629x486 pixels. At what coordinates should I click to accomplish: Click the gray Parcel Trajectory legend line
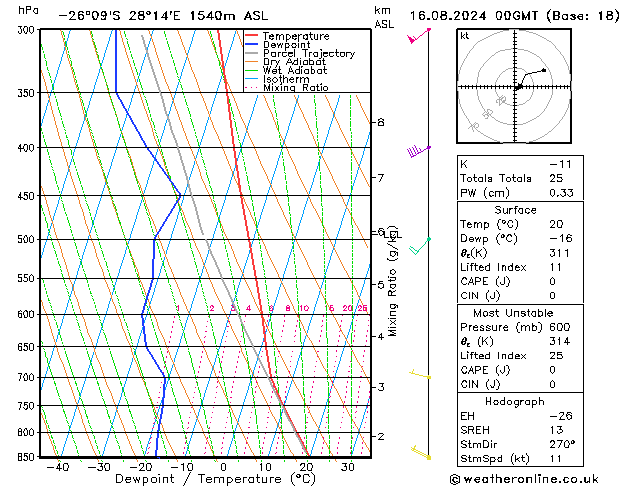point(252,53)
